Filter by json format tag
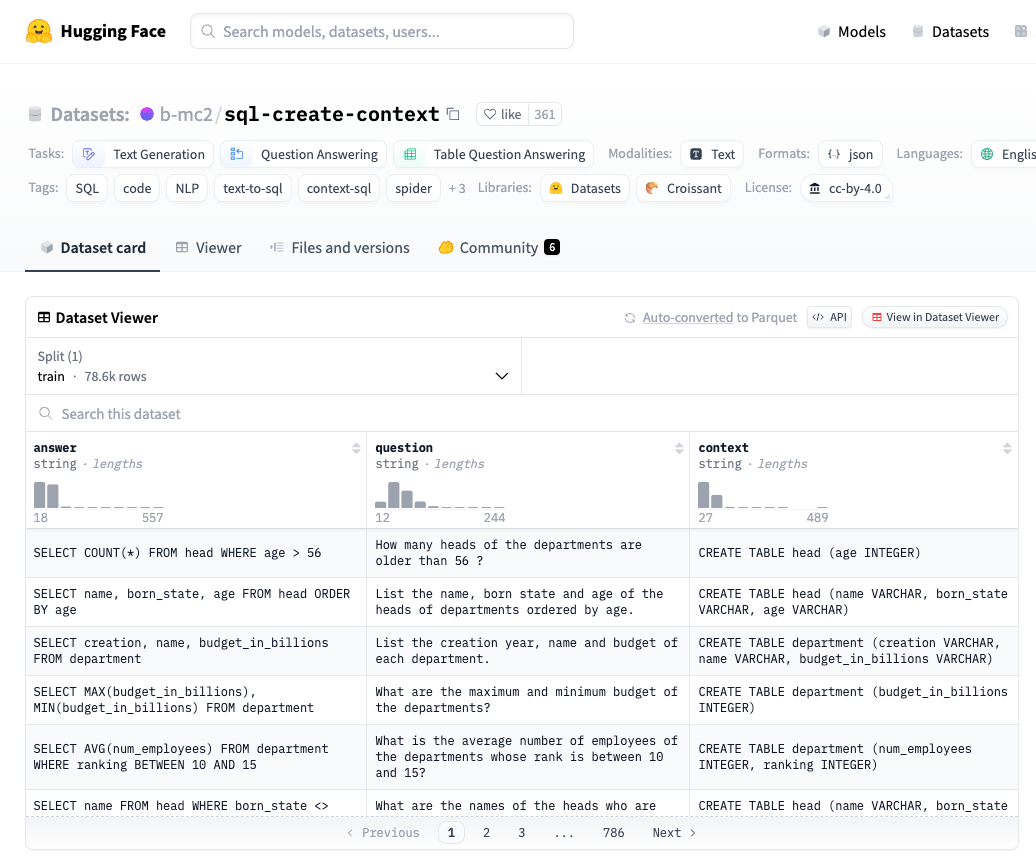This screenshot has width=1036, height=859. click(x=850, y=154)
